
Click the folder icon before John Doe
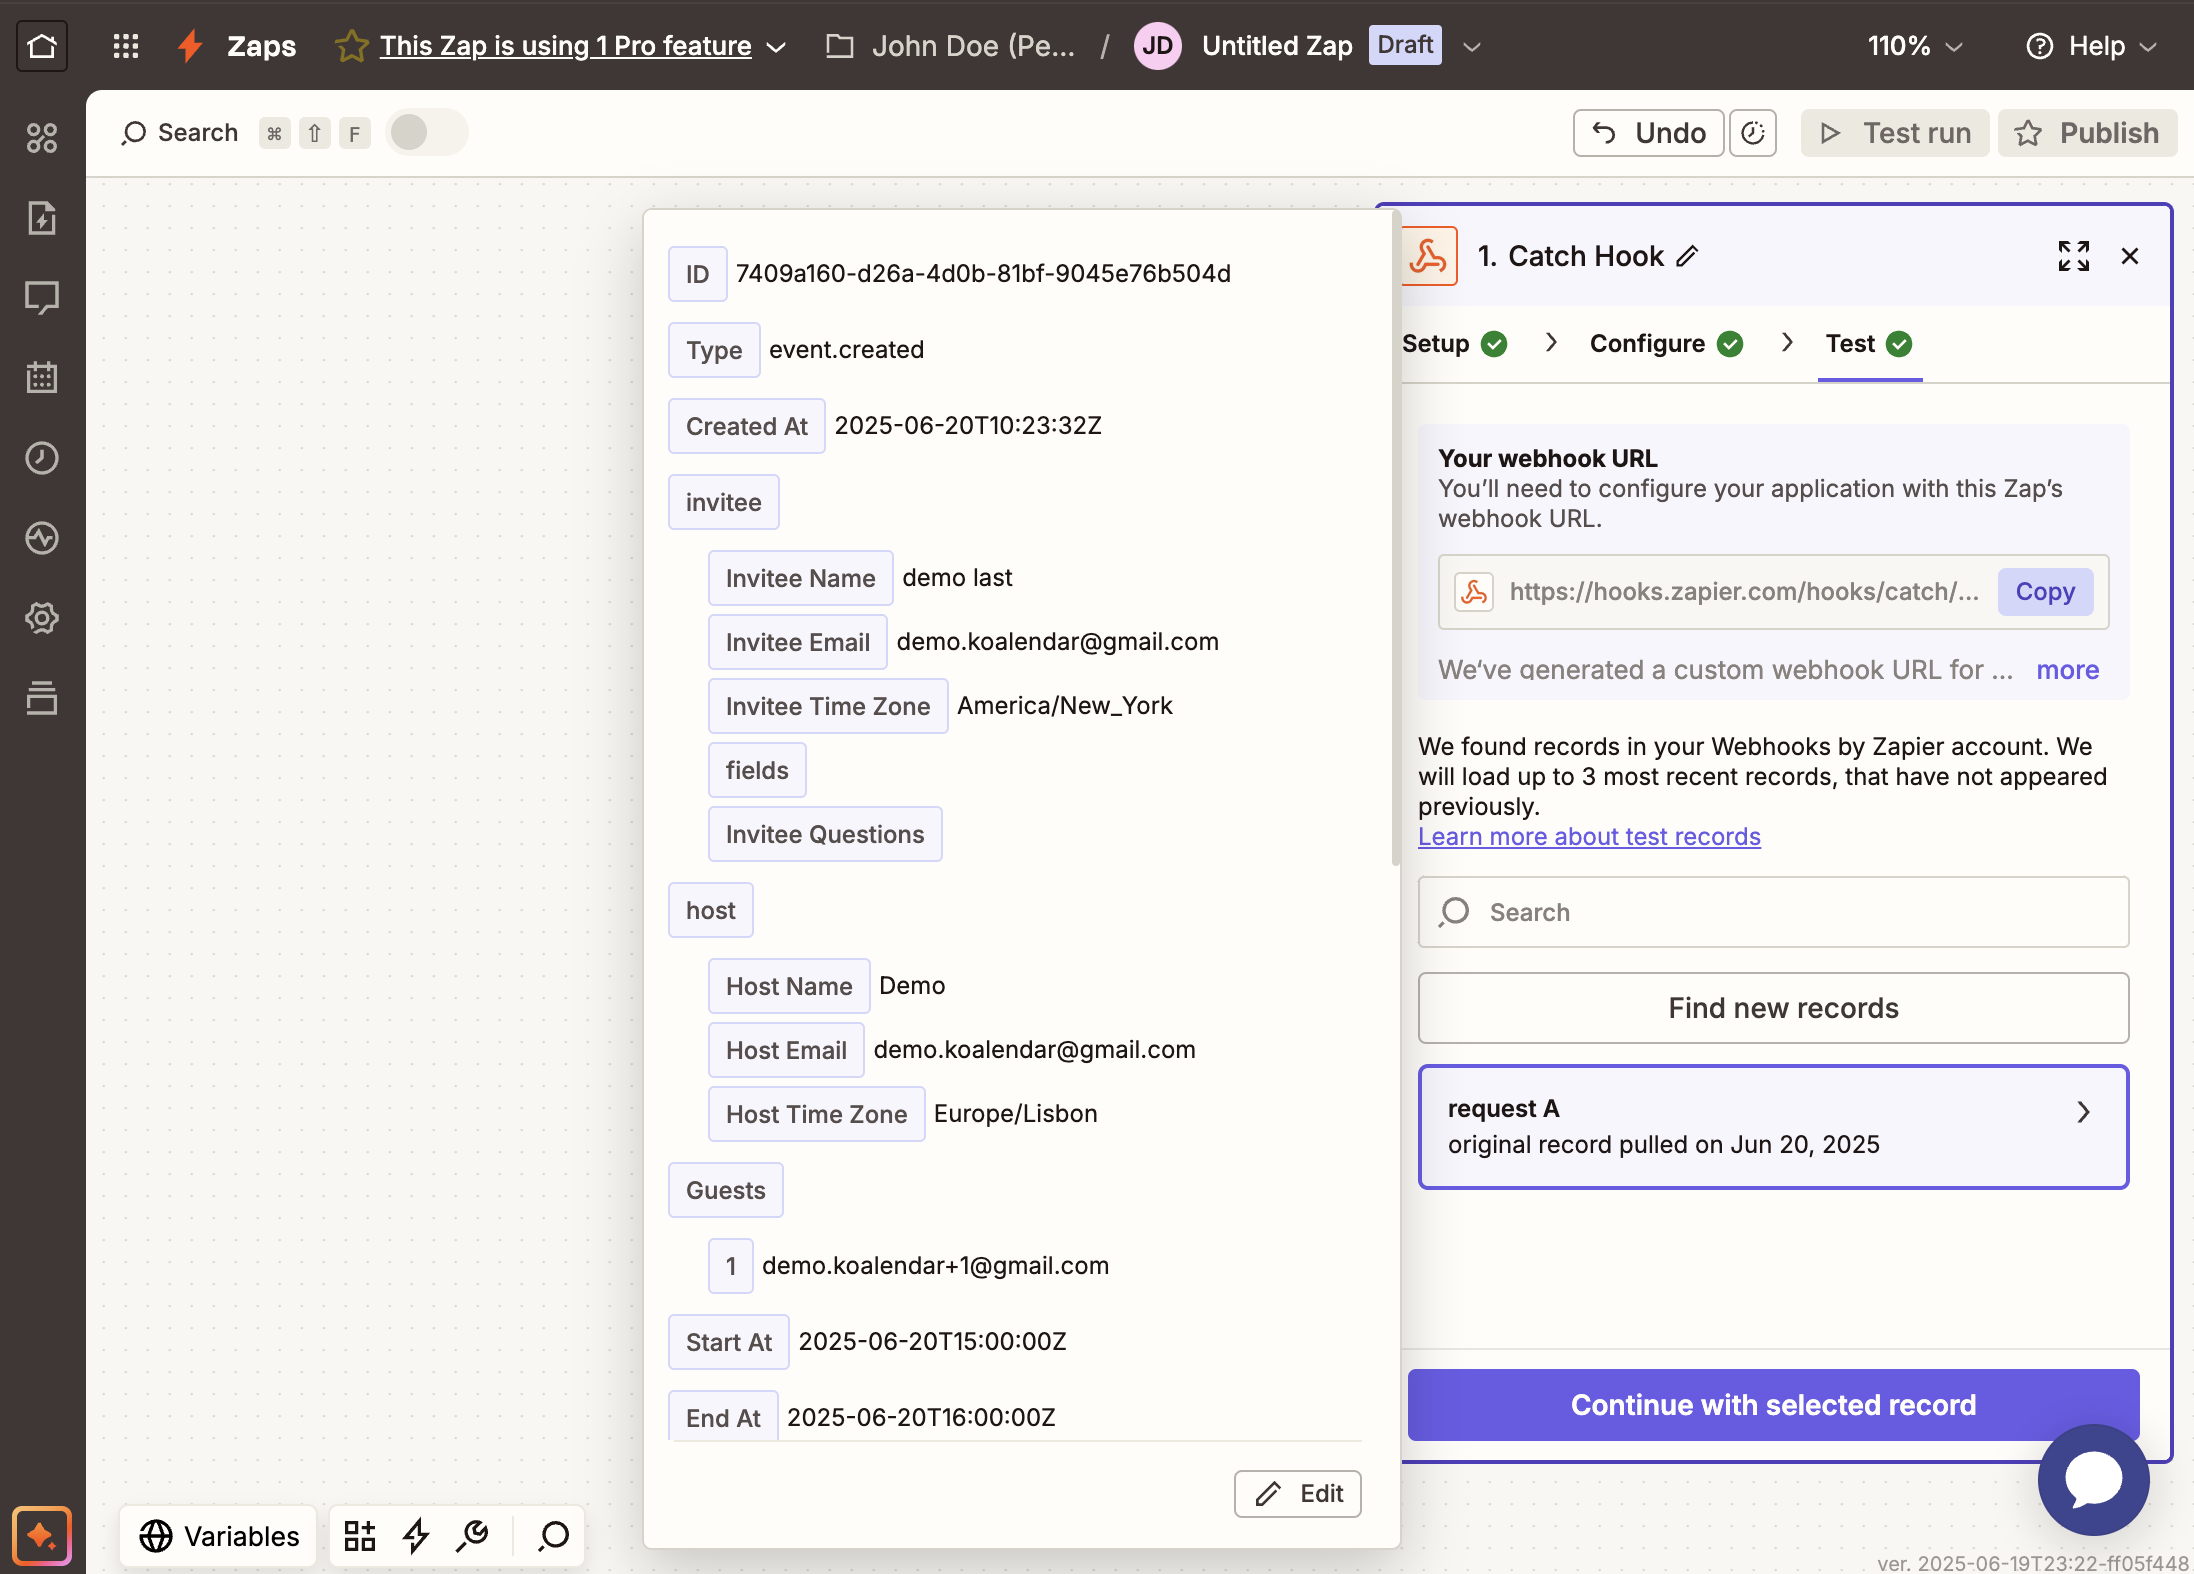click(840, 46)
